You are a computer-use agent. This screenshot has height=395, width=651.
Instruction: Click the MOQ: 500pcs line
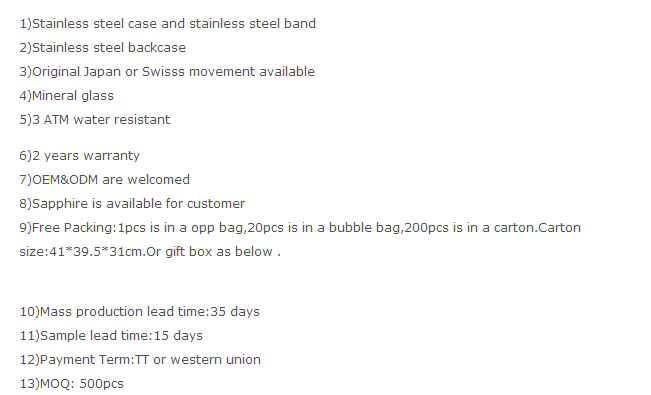click(x=72, y=384)
